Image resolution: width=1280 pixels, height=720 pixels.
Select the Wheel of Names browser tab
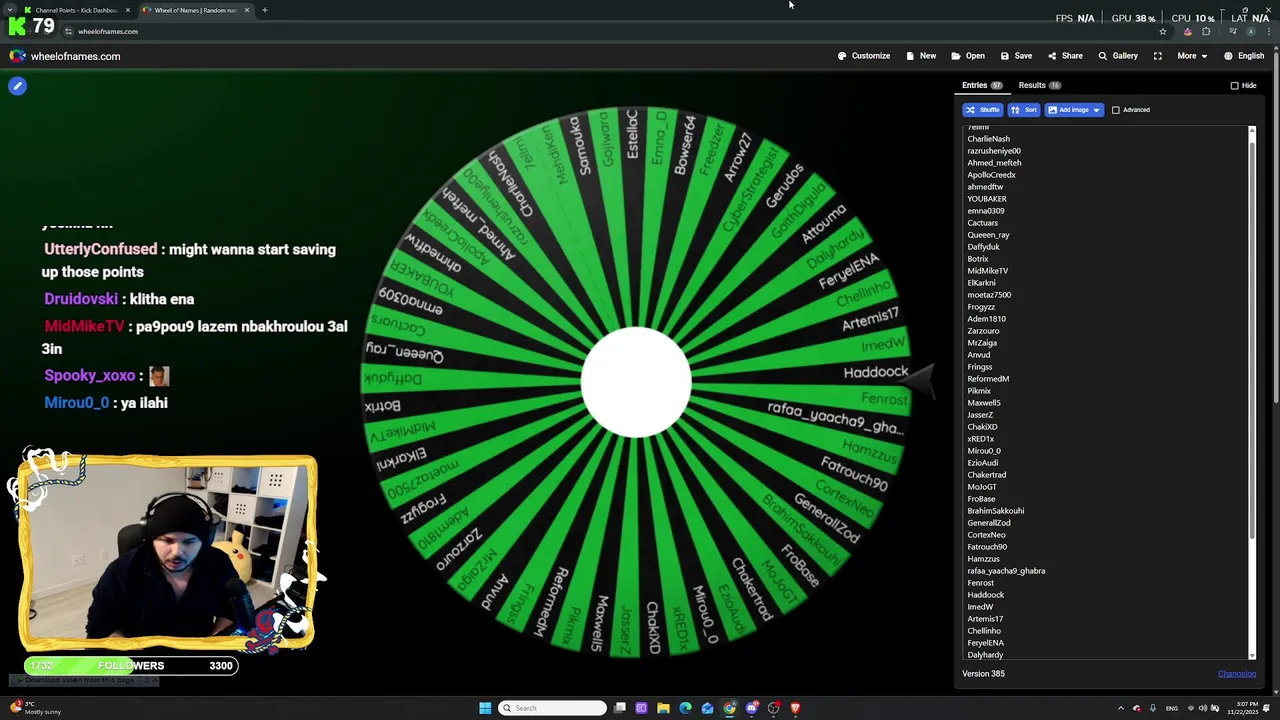tap(195, 10)
